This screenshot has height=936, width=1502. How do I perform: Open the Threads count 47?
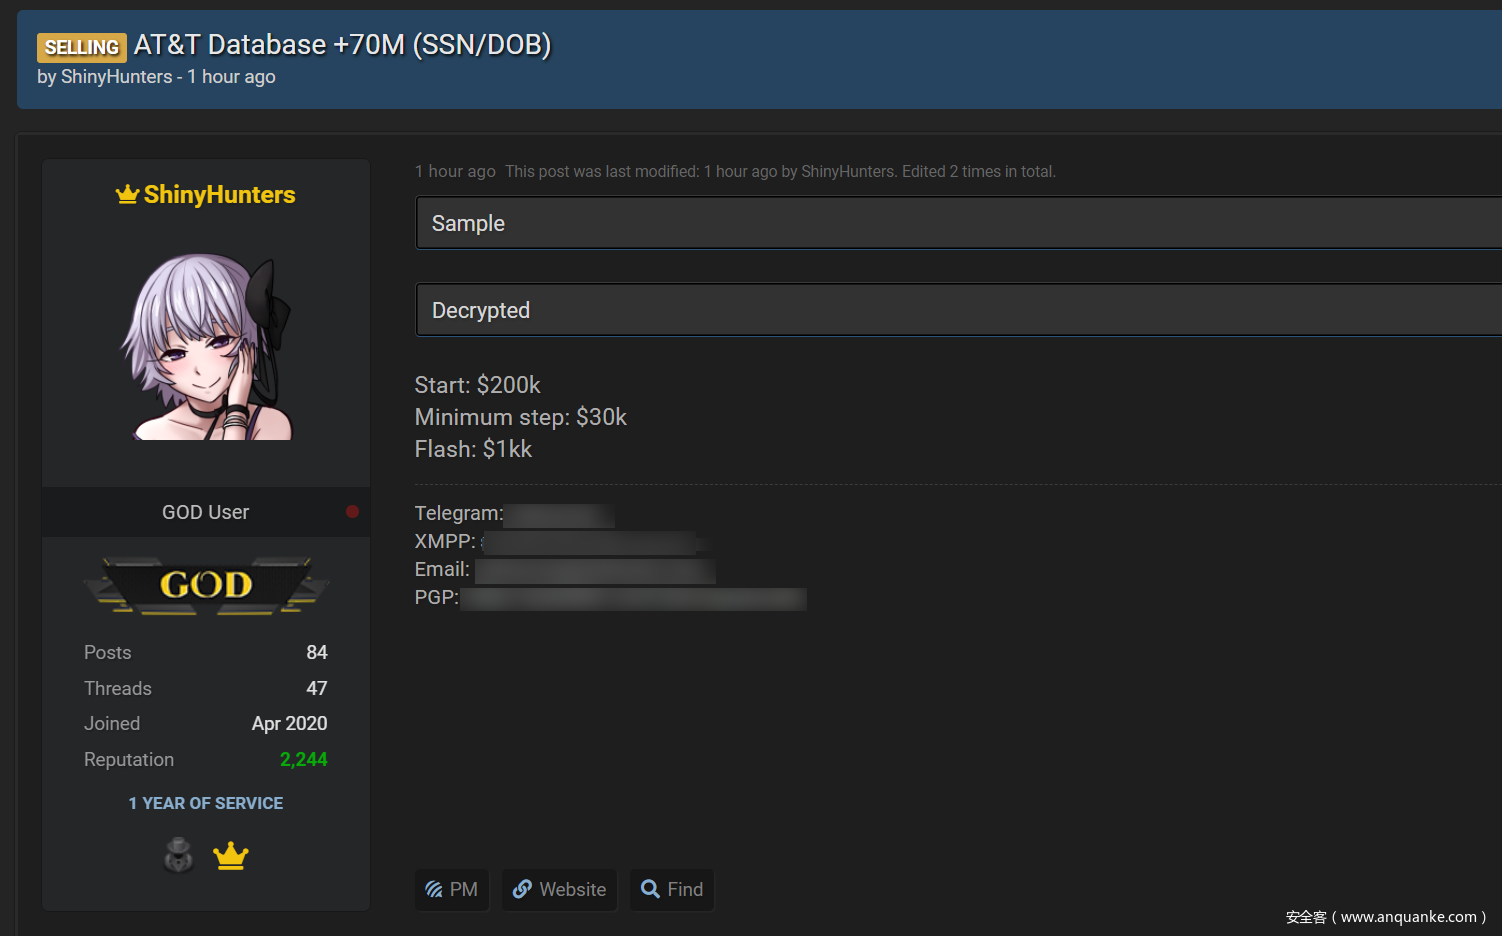coord(317,688)
